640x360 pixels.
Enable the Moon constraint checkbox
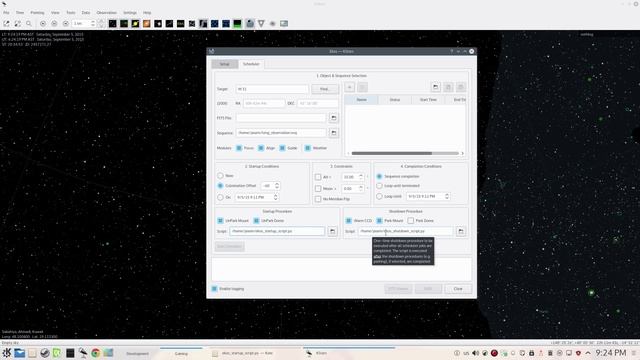[318, 189]
